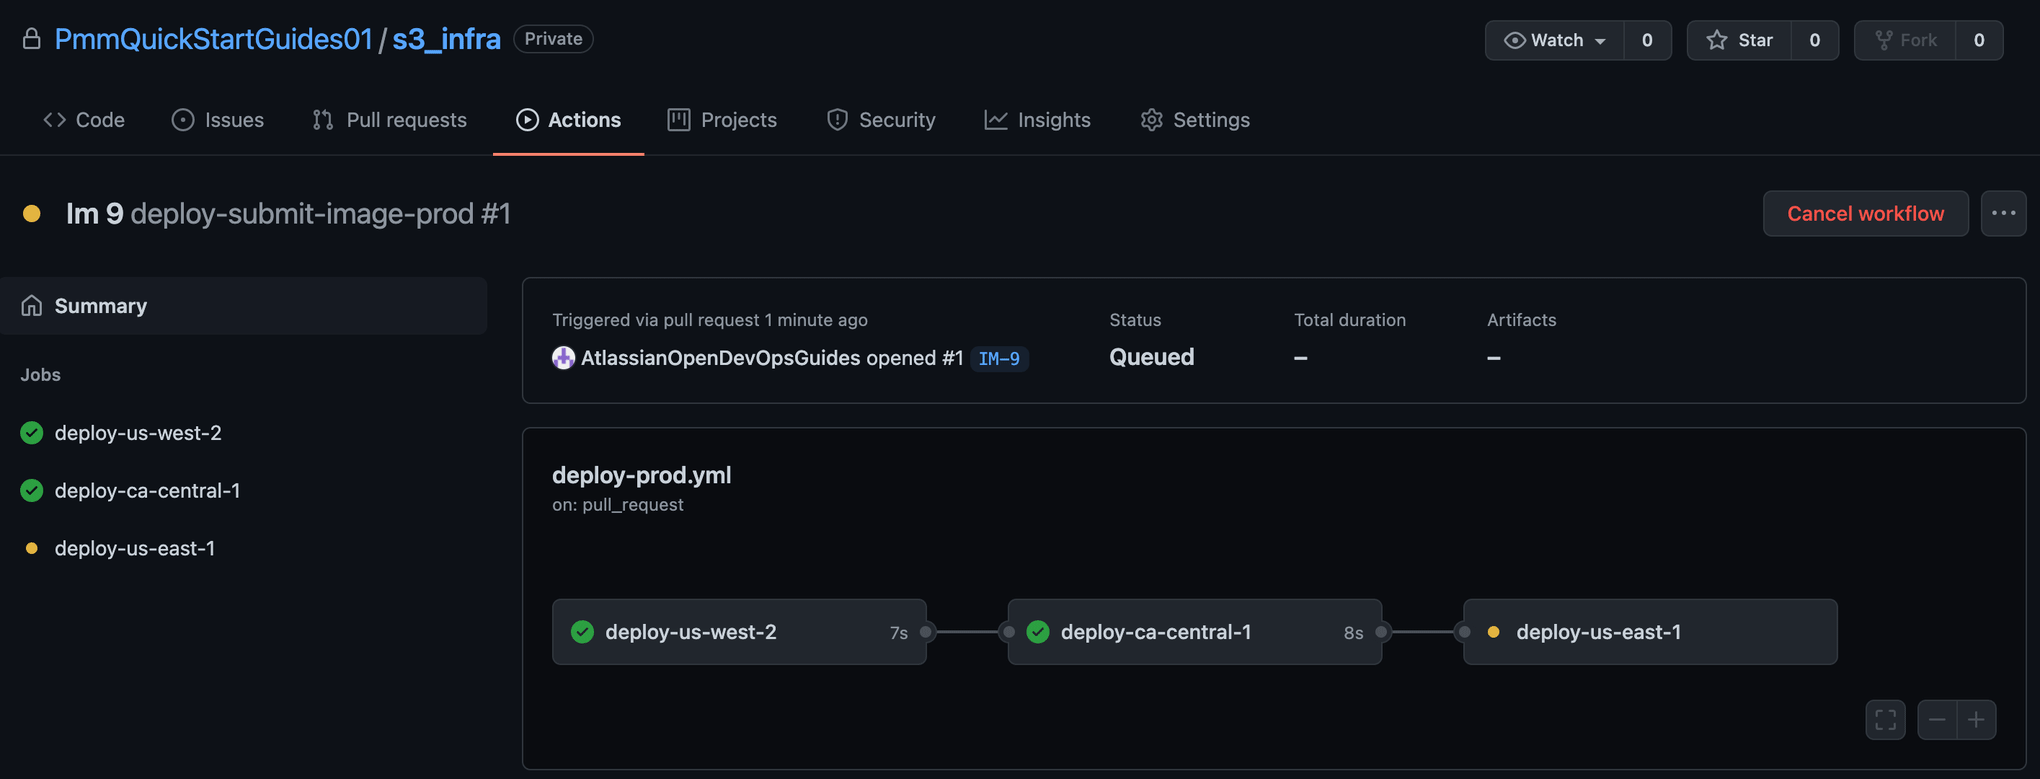Open the IM-9 branch label link
Screen dimensions: 2040x779
999,359
